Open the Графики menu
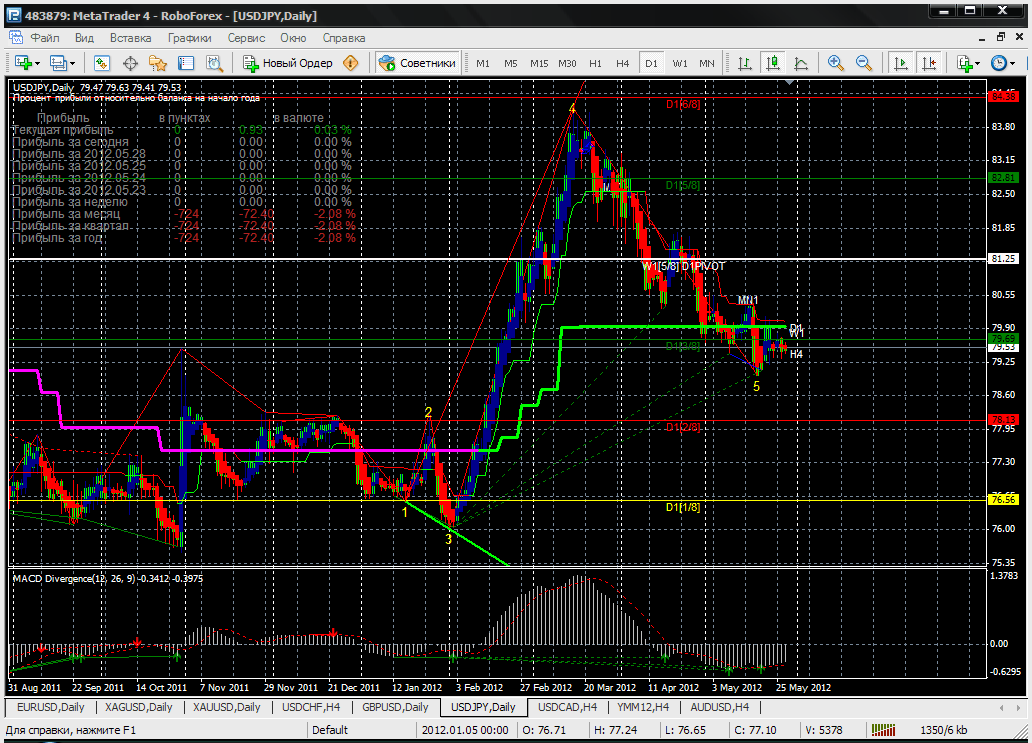Image resolution: width=1032 pixels, height=743 pixels. click(189, 38)
